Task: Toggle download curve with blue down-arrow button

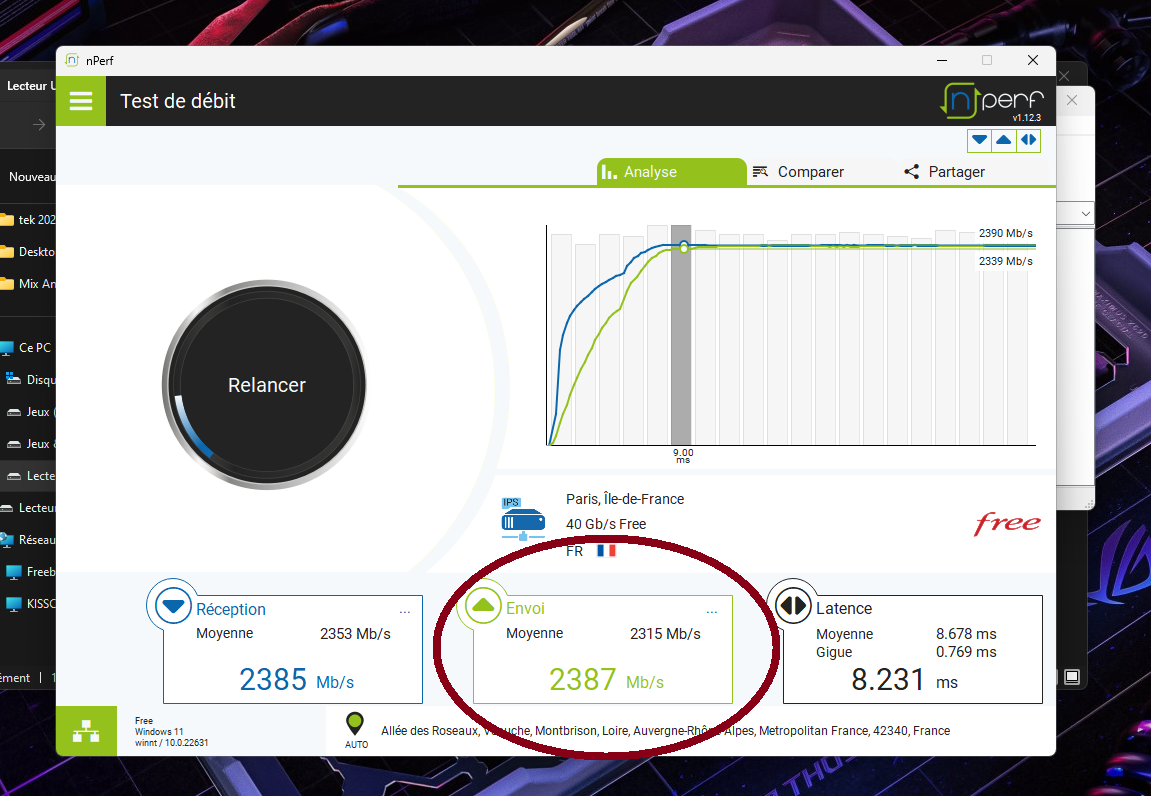Action: pos(979,140)
